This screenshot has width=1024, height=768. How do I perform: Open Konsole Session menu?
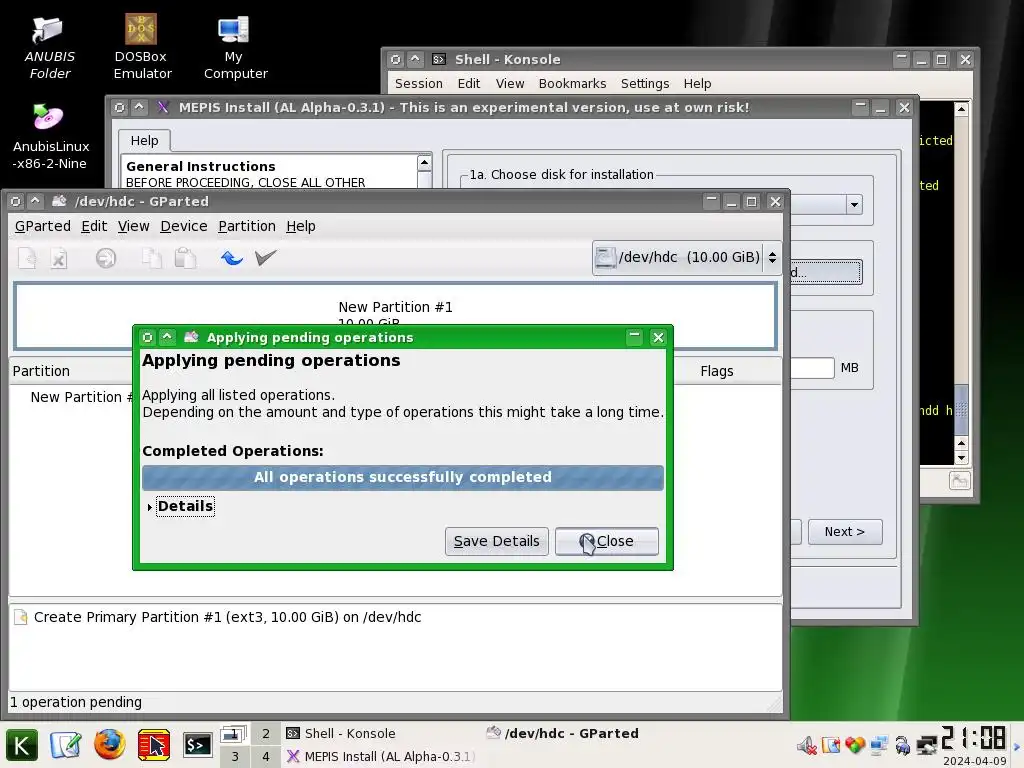point(419,84)
